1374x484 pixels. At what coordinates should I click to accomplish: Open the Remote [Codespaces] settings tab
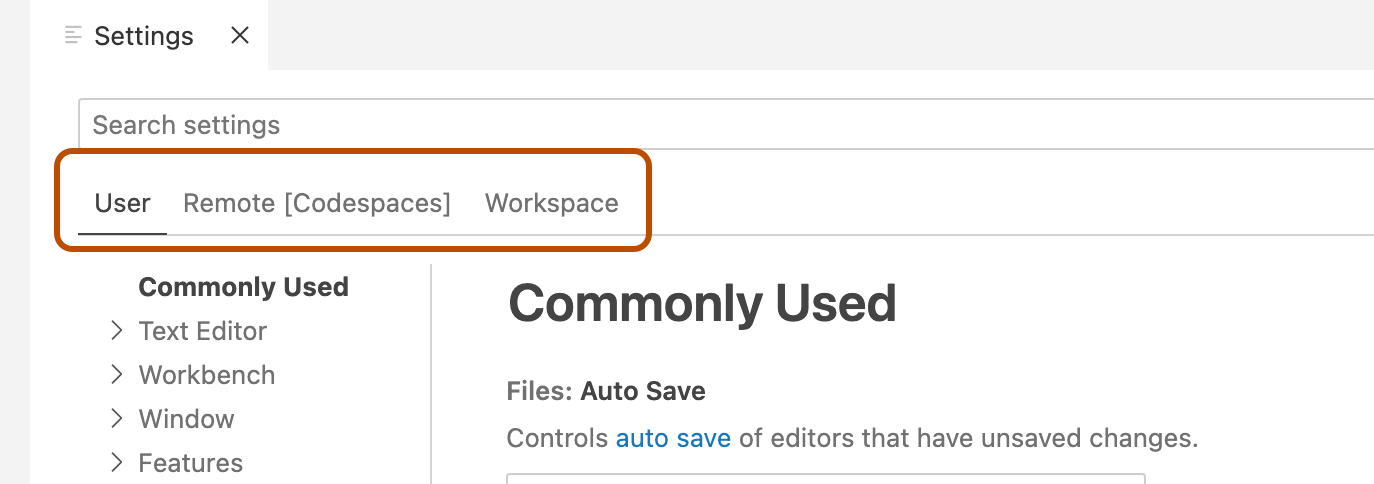coord(317,203)
